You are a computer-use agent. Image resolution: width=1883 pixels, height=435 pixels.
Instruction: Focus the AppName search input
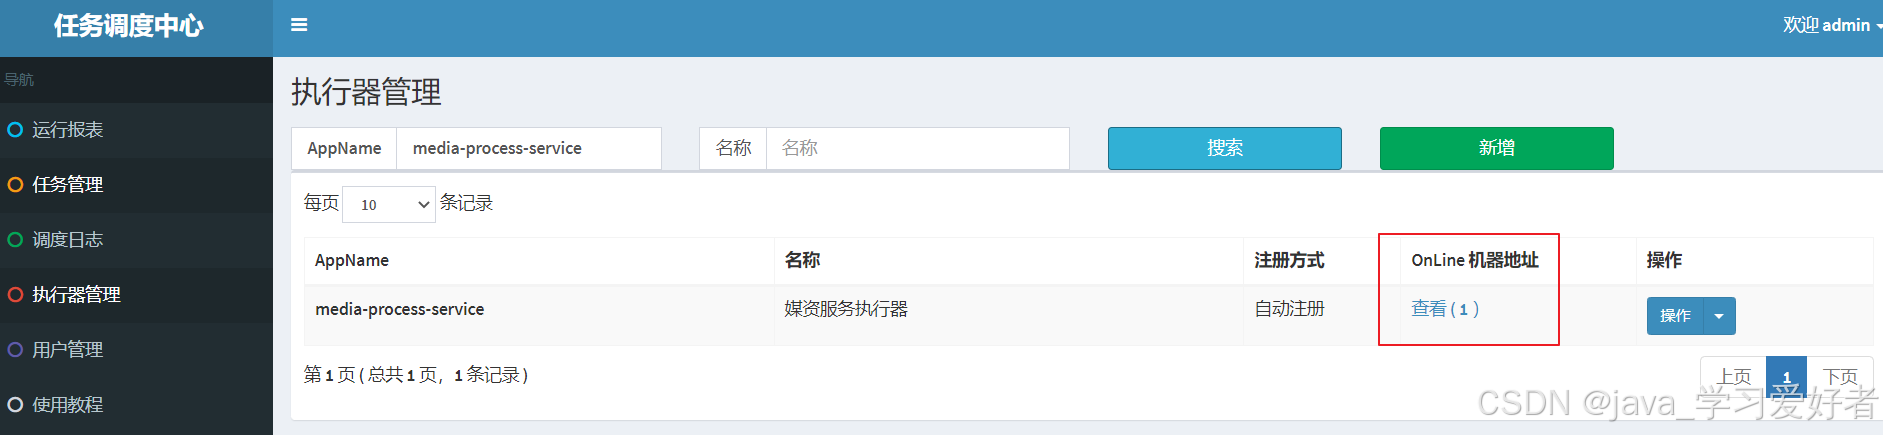click(529, 148)
